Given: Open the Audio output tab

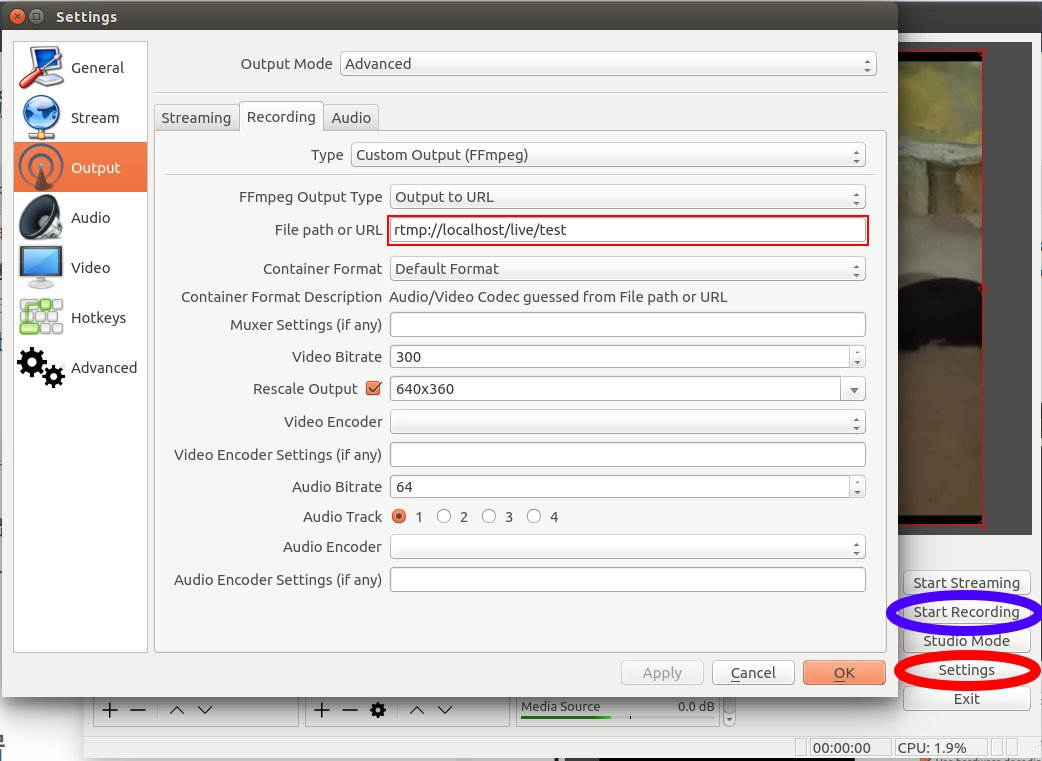Looking at the screenshot, I should coord(351,117).
